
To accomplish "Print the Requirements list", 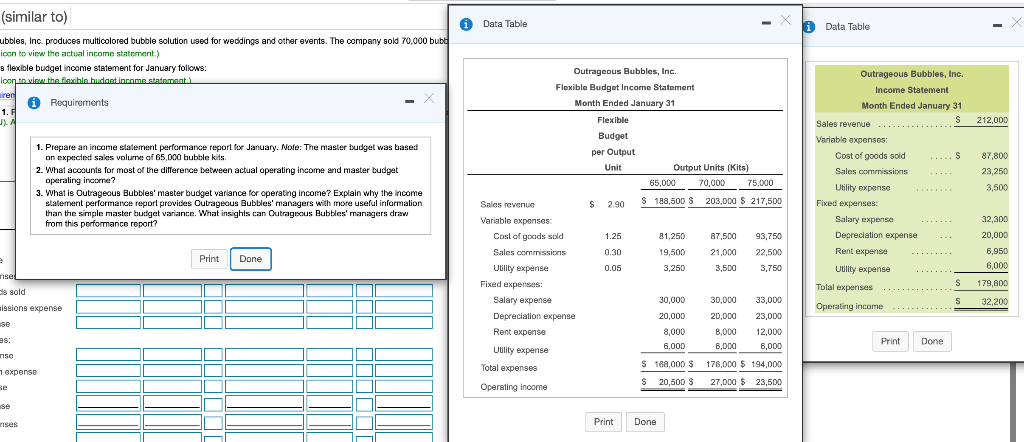I will tap(209, 259).
